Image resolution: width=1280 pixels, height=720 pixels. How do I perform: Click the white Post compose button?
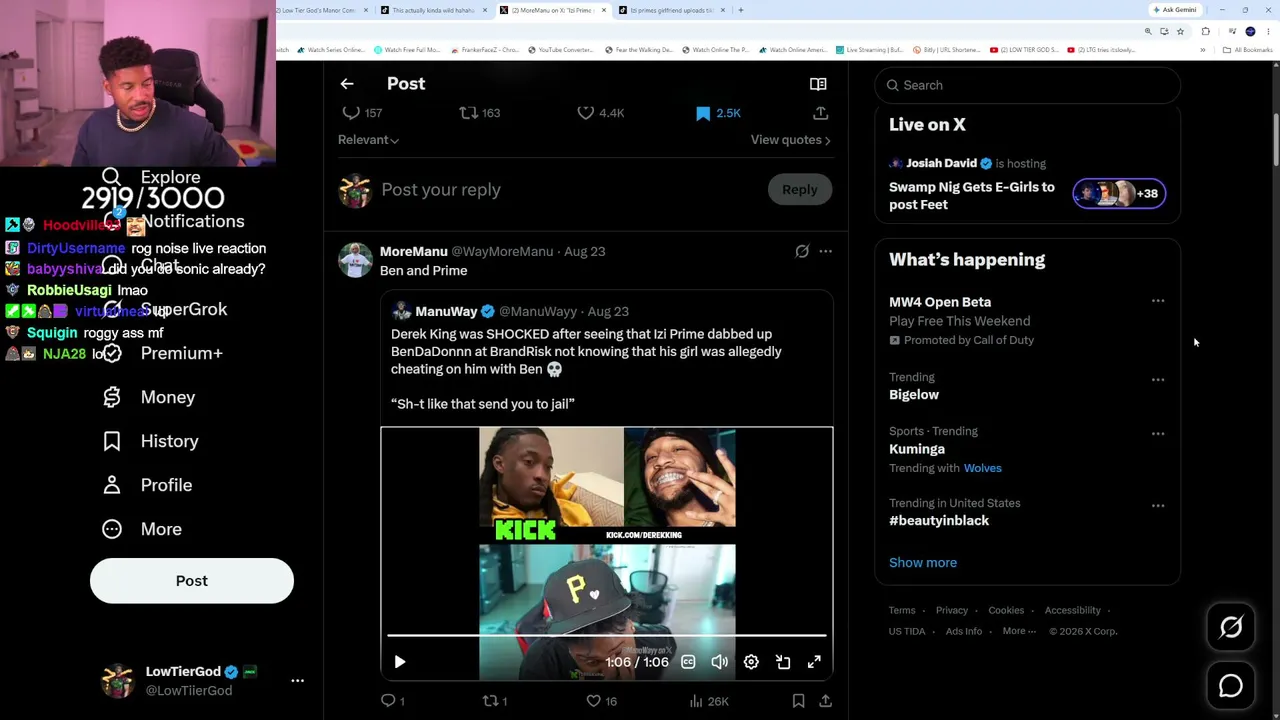tap(192, 581)
